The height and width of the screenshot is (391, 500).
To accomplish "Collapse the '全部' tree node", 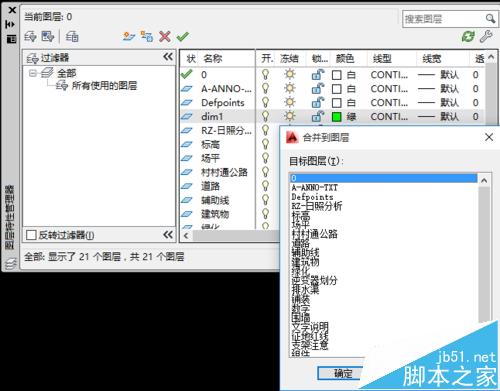I will 32,73.
